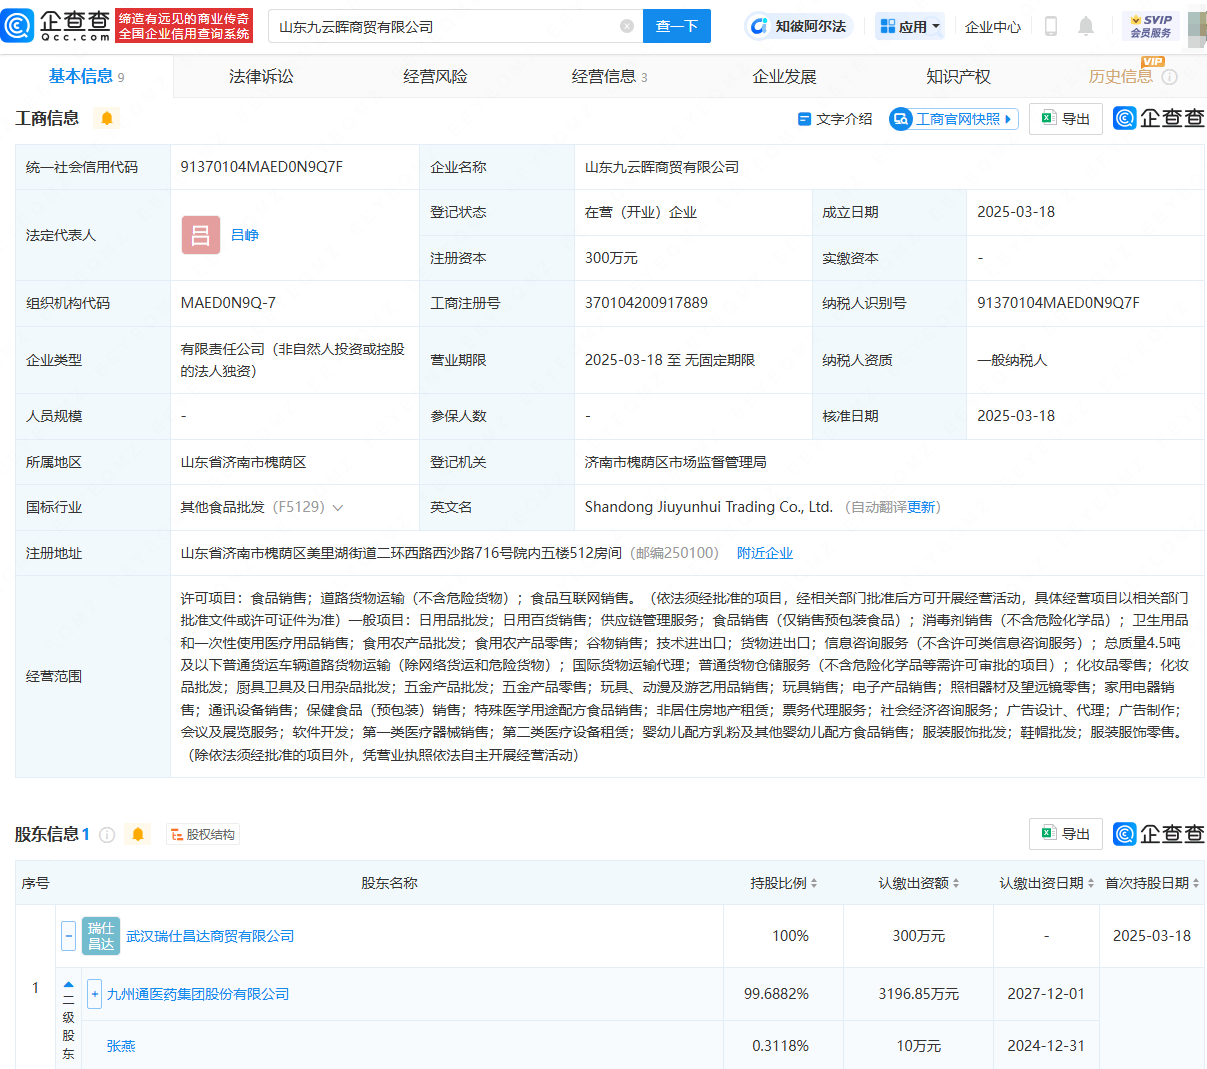Select the 2027-12-01 date cell

point(1046,994)
